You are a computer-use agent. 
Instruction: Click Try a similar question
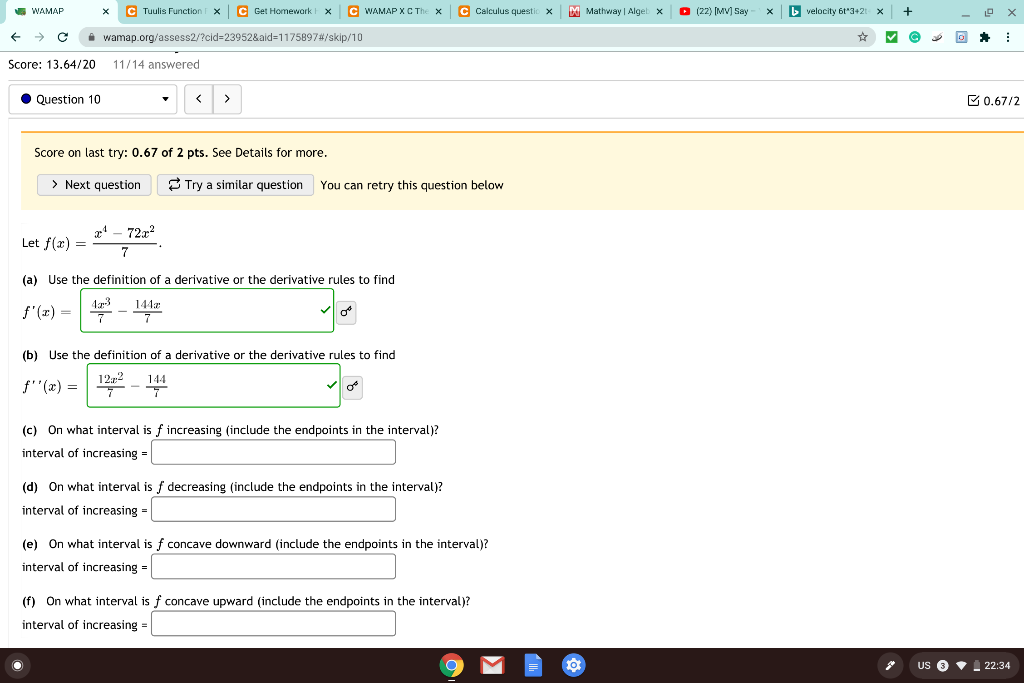tap(235, 185)
